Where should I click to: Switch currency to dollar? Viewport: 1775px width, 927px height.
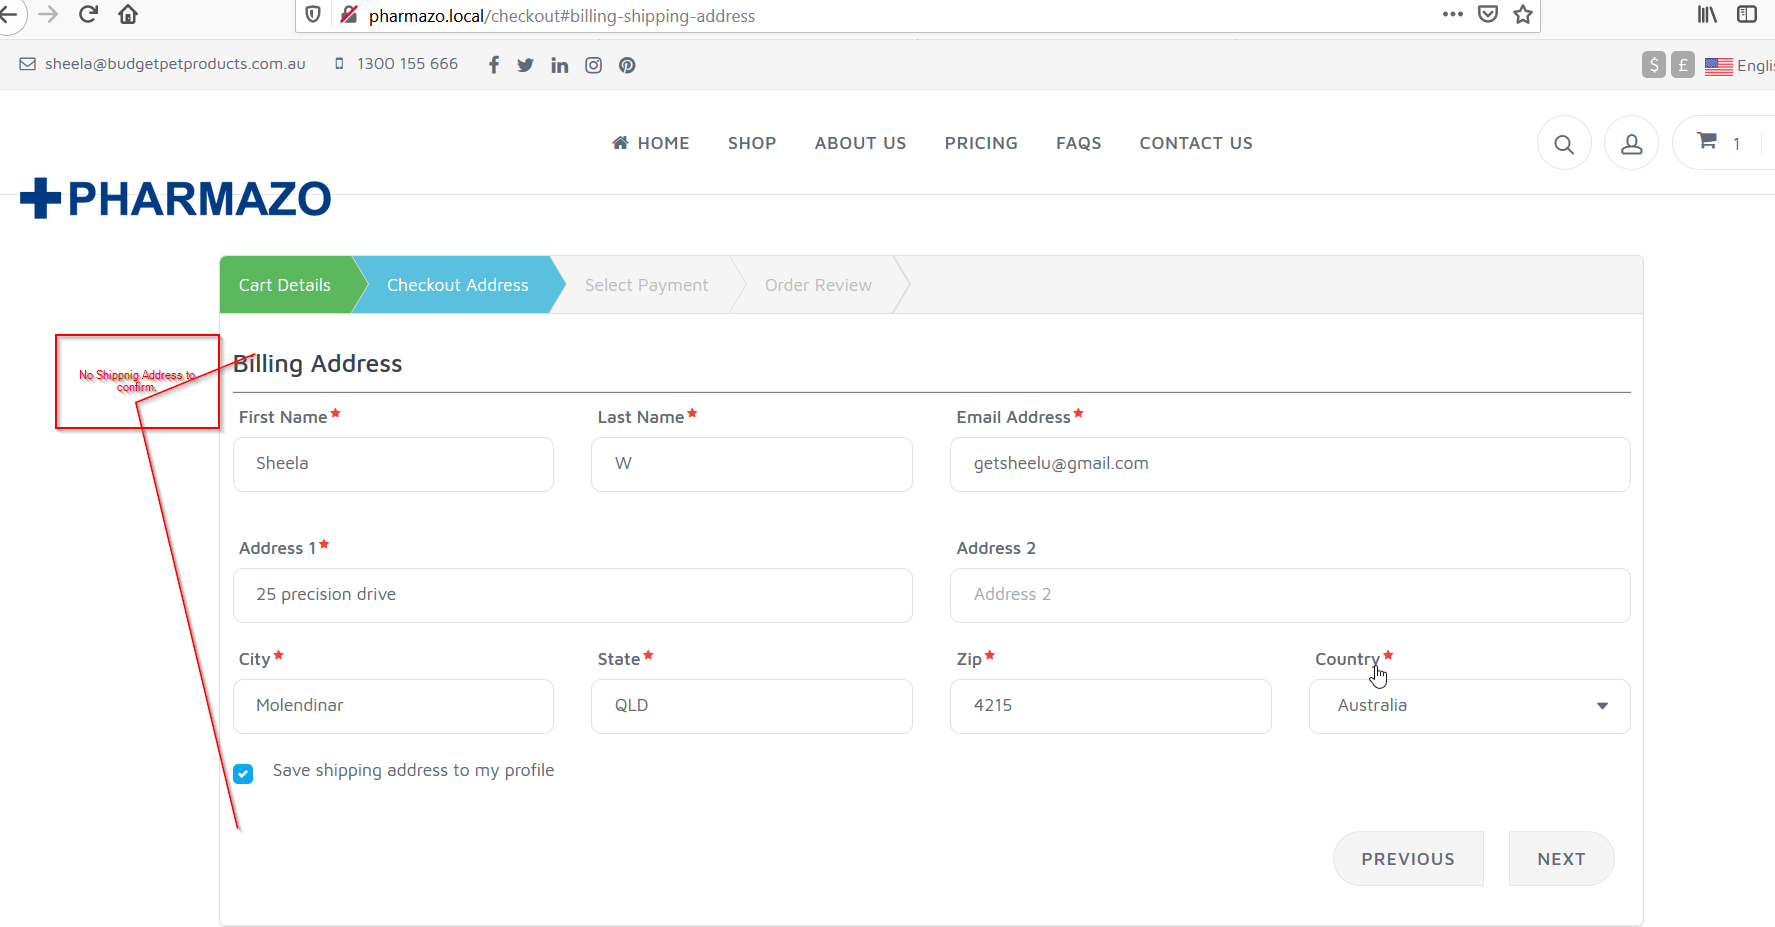[1654, 65]
